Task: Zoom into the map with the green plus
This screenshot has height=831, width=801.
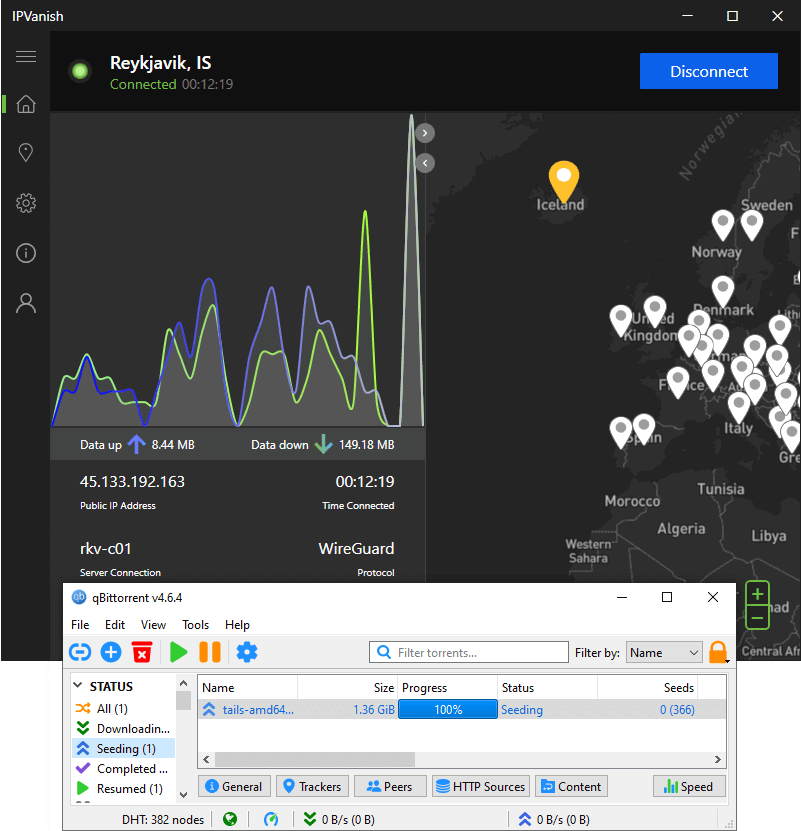Action: (757, 595)
